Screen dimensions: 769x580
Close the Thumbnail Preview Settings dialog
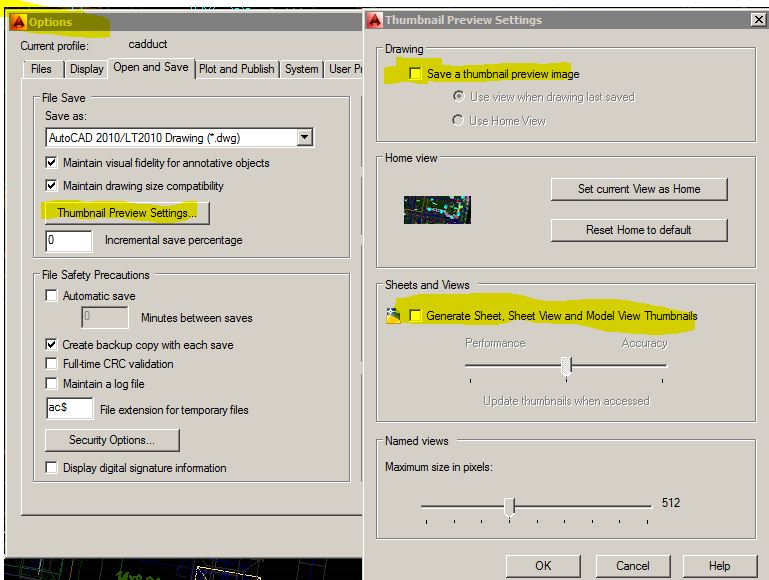[758, 20]
